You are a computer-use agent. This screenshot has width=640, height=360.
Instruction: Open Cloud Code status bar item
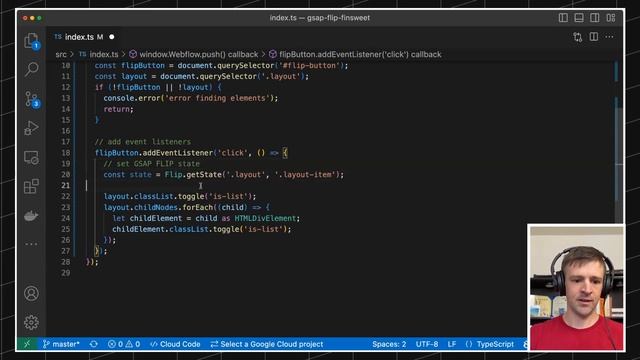(x=175, y=344)
